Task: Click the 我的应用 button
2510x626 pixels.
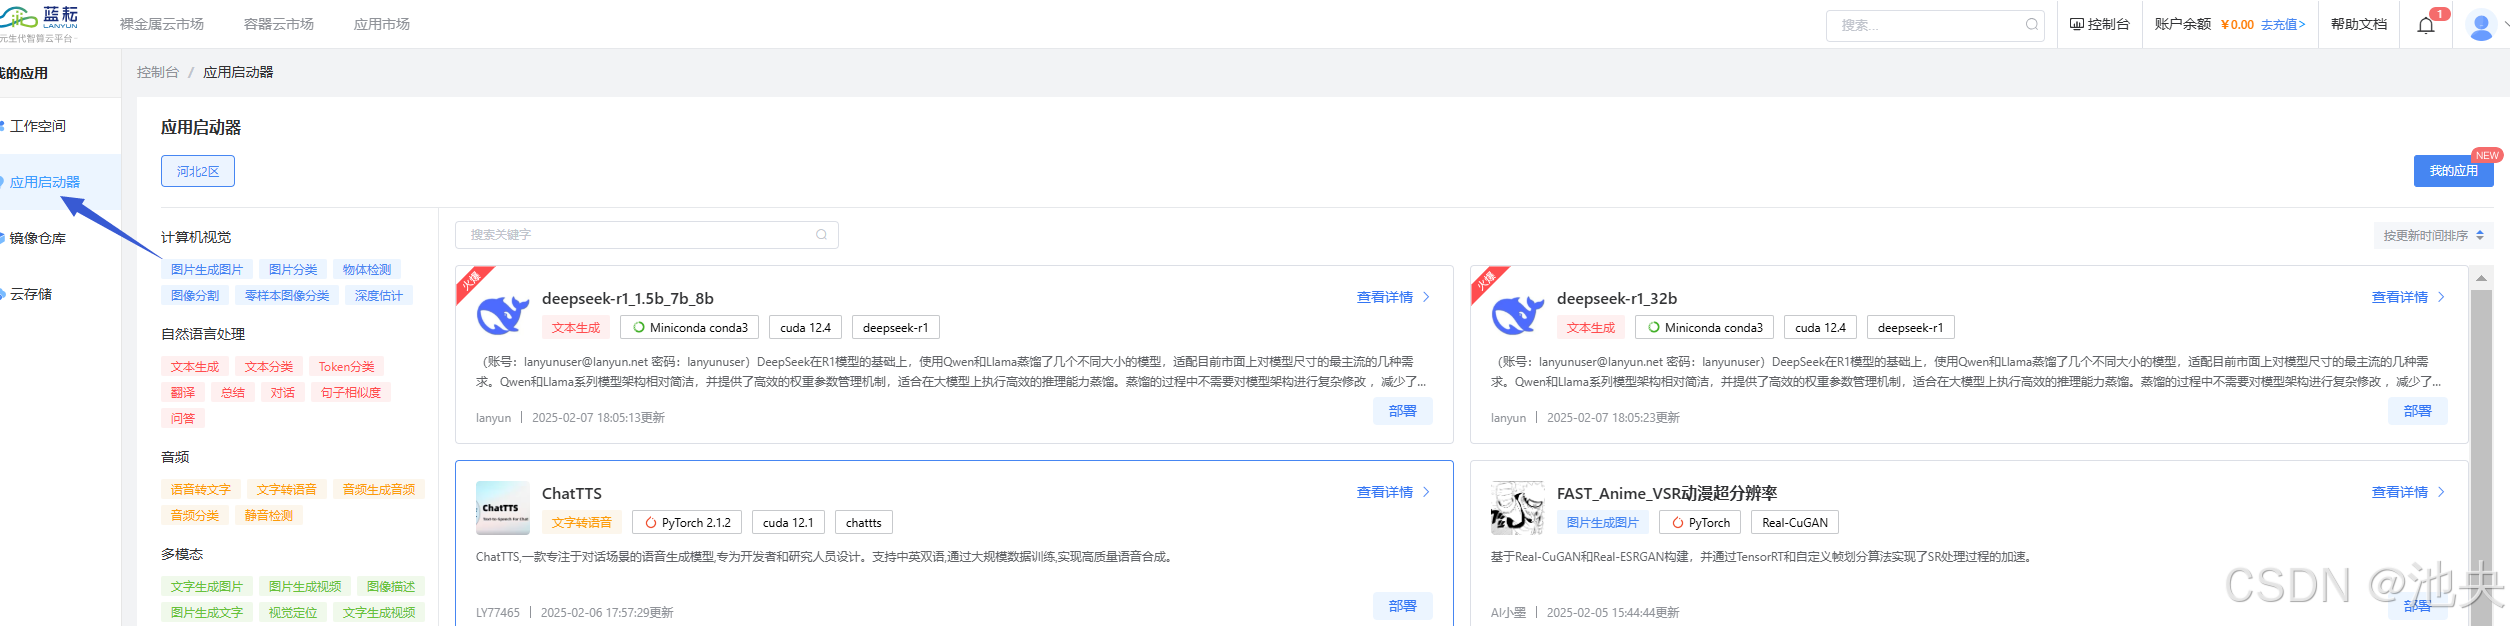Action: (x=2453, y=171)
